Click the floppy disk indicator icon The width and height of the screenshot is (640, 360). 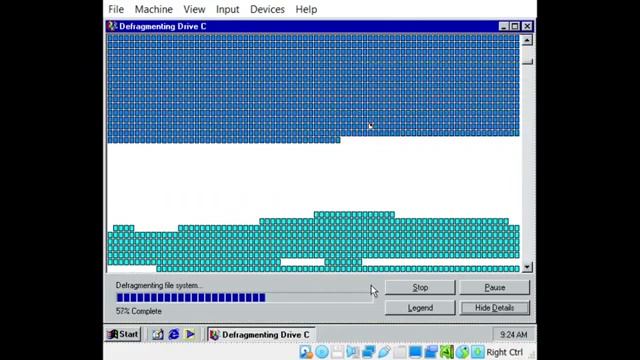[x=337, y=352]
